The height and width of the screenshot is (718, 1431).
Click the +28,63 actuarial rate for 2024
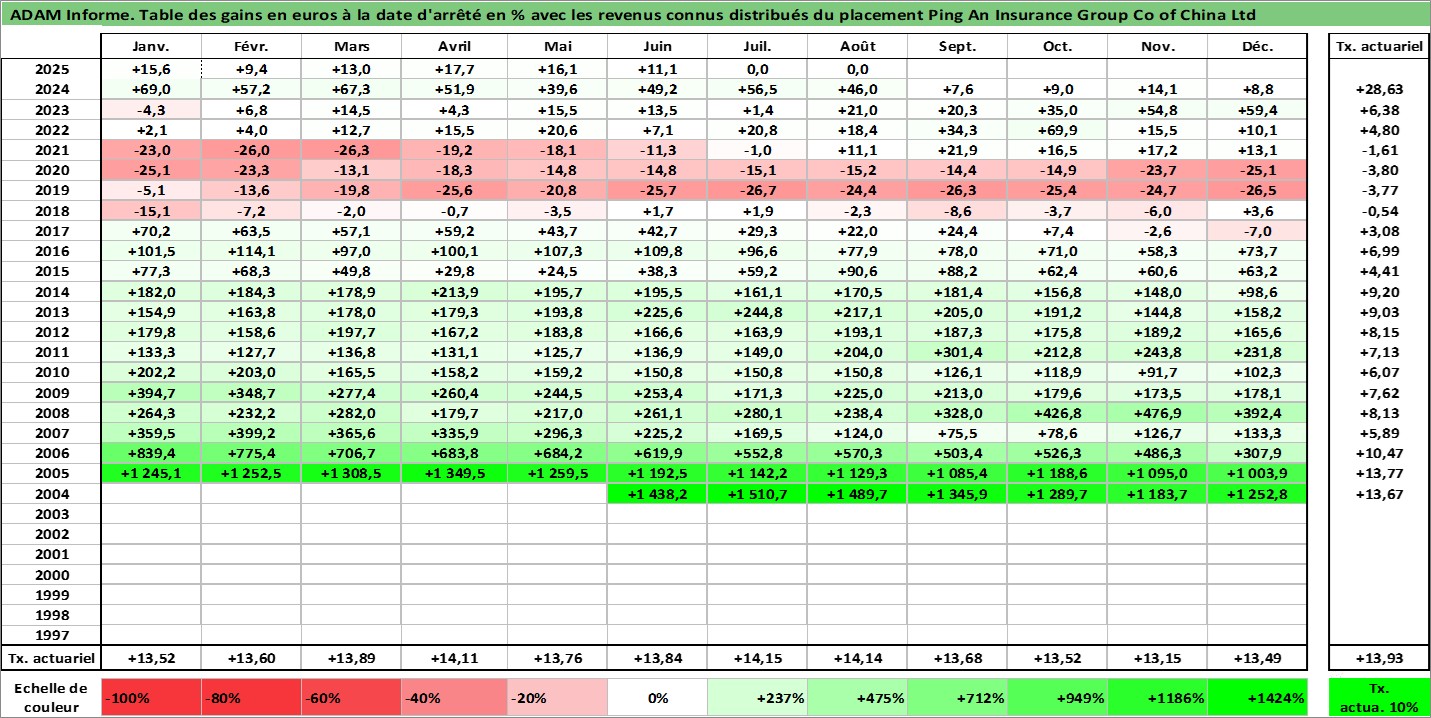click(x=1378, y=90)
